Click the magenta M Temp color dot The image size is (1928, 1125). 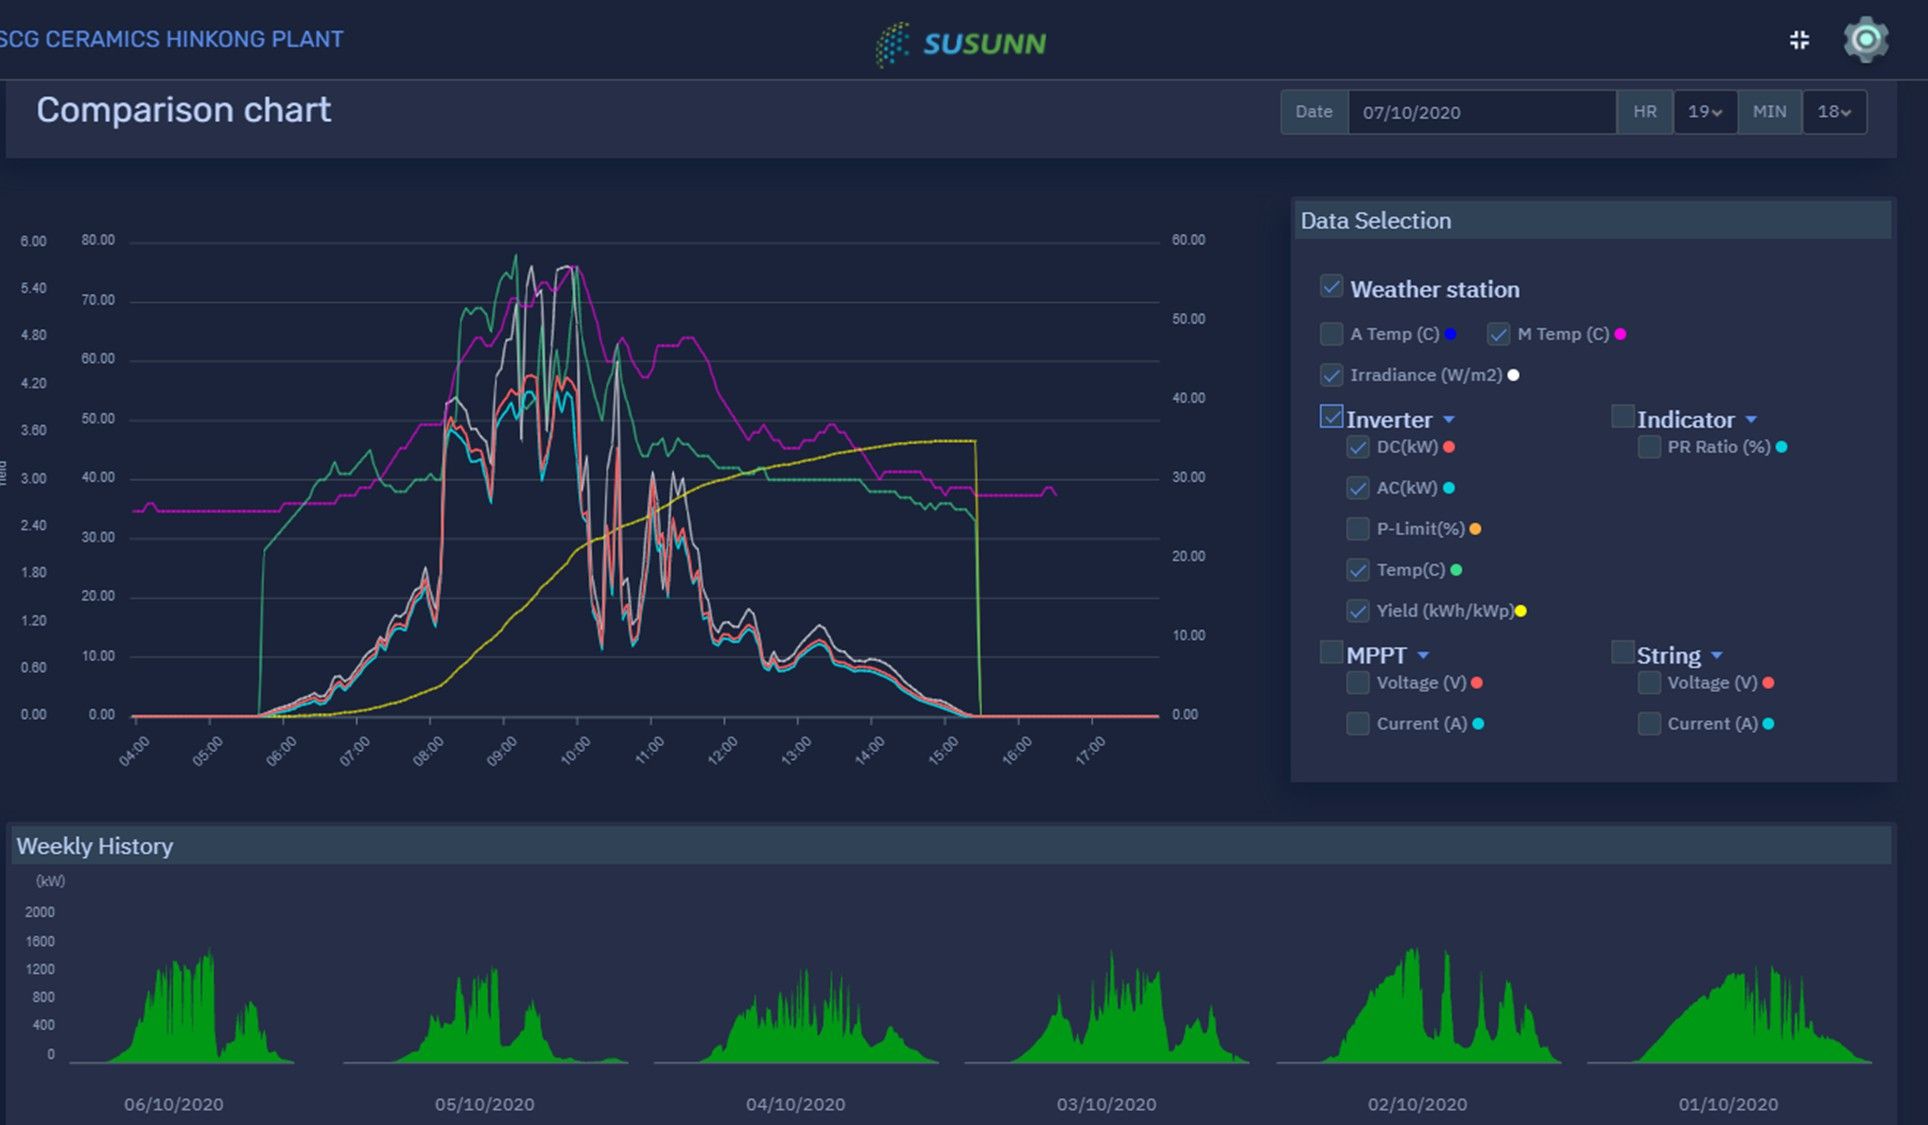point(1620,334)
